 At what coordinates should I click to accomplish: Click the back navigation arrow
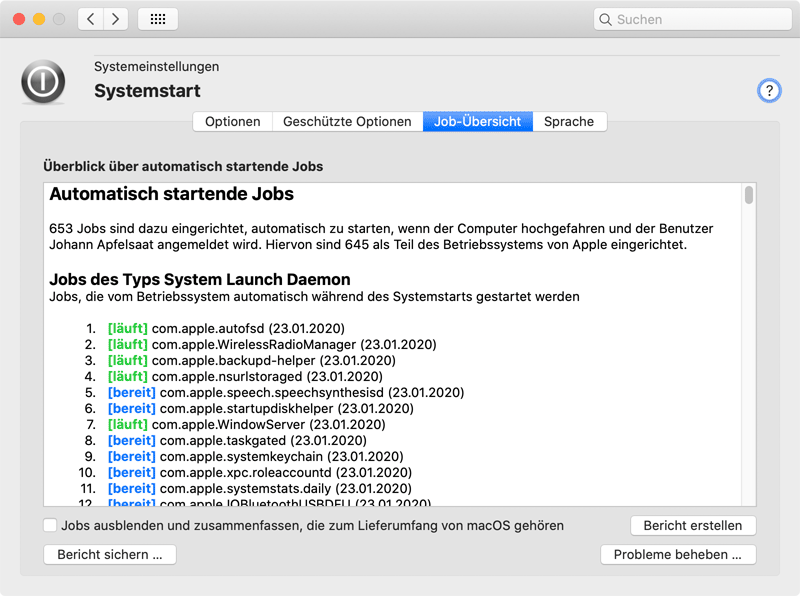click(91, 19)
